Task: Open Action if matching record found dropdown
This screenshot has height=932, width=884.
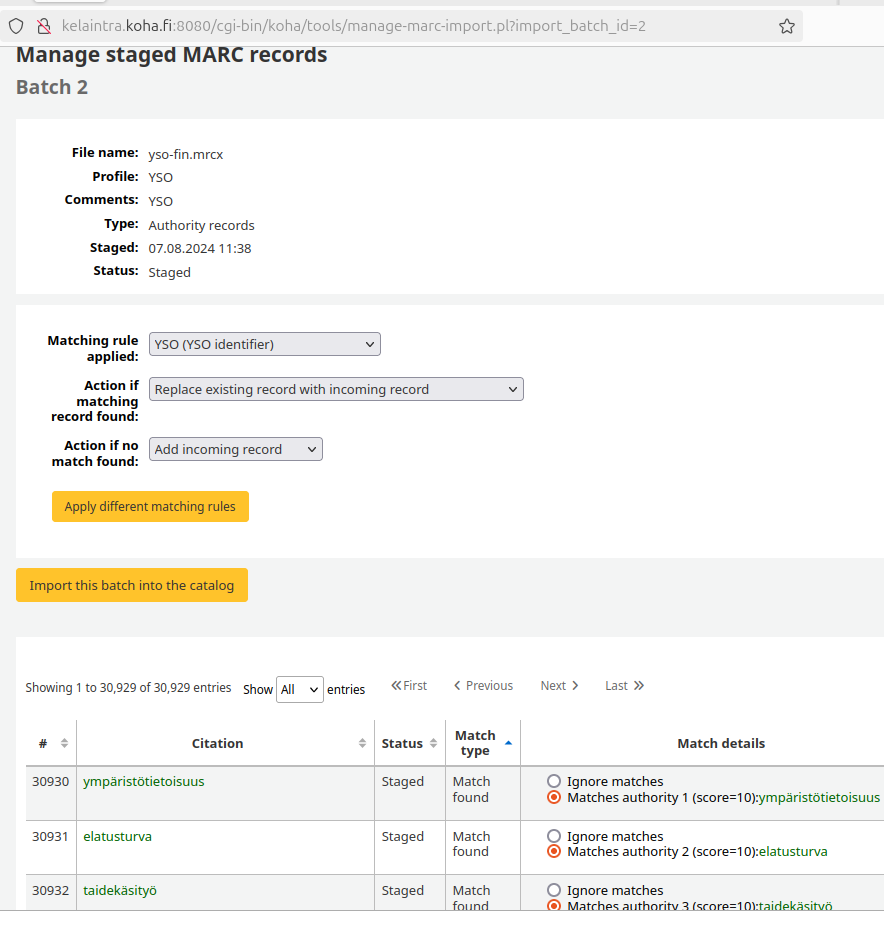Action: click(x=336, y=389)
